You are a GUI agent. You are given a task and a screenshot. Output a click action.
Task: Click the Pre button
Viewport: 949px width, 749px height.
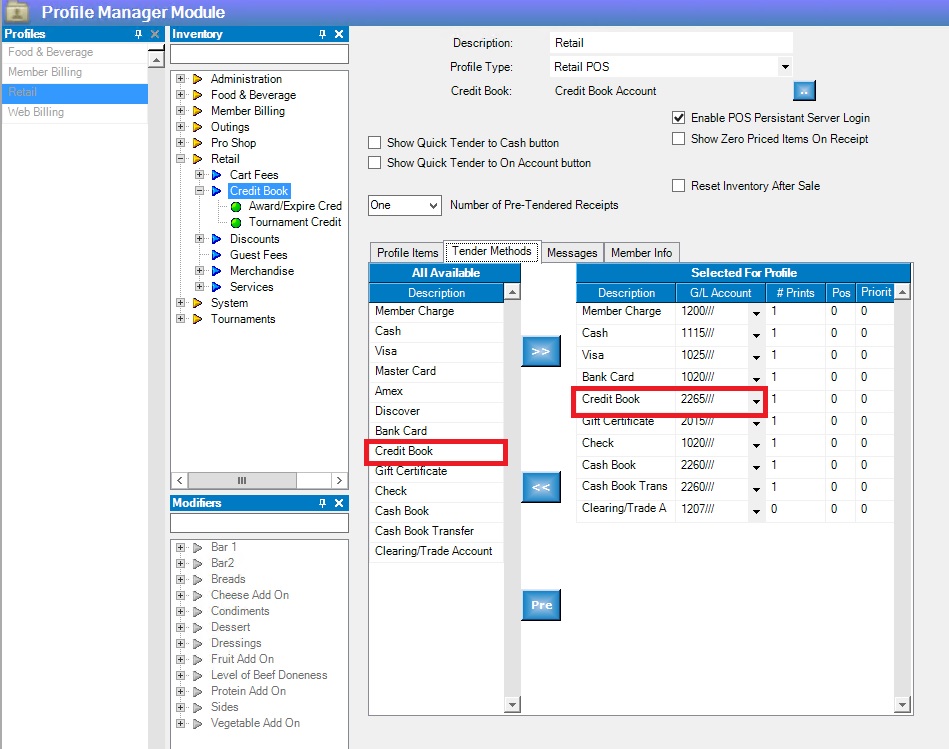(x=541, y=605)
